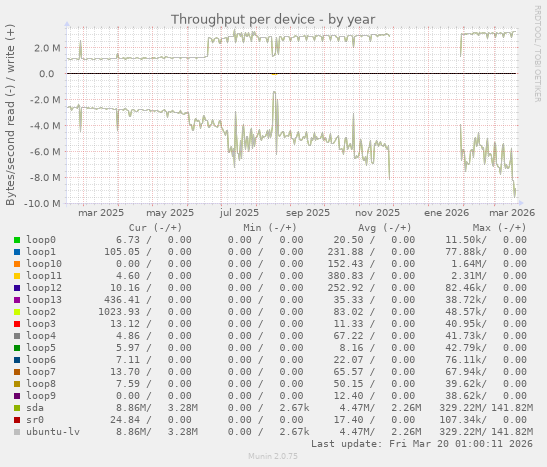Click the 'sep 2025' x-axis label
Image resolution: width=547 pixels, height=467 pixels.
point(308,213)
